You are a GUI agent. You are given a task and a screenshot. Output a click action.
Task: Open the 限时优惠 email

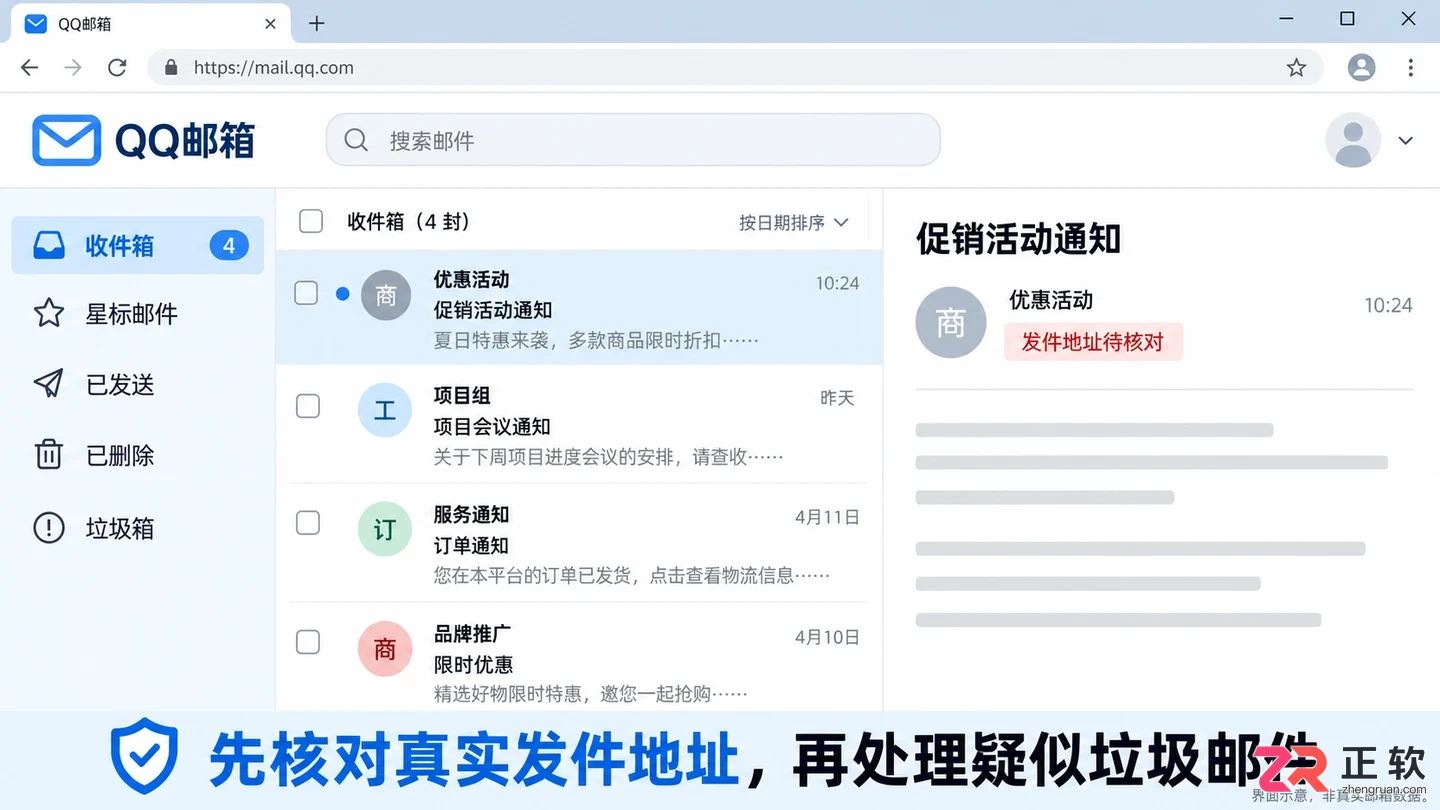coord(578,657)
